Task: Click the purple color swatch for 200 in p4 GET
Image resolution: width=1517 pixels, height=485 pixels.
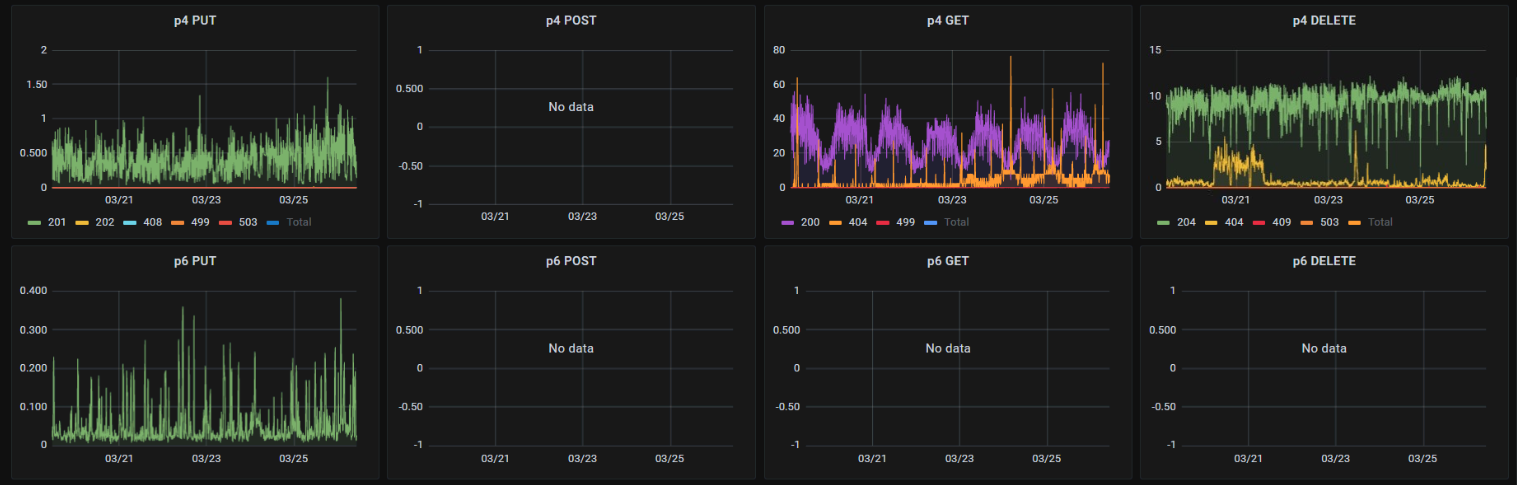Action: 789,222
